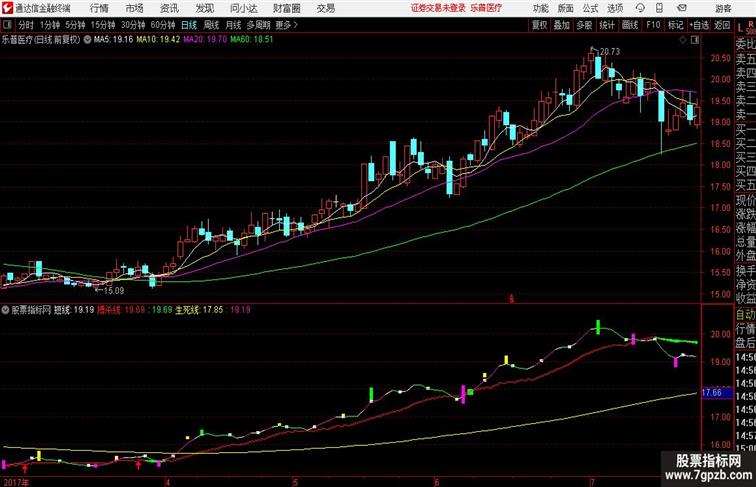
Task: Click 翘线 19.19 indicator value
Action: click(74, 310)
